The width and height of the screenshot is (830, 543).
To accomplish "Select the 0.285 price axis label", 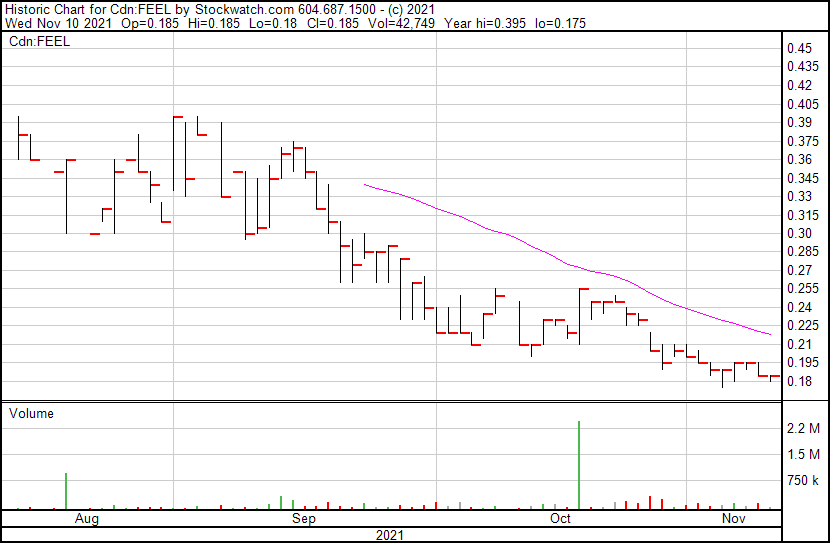I will click(x=803, y=251).
